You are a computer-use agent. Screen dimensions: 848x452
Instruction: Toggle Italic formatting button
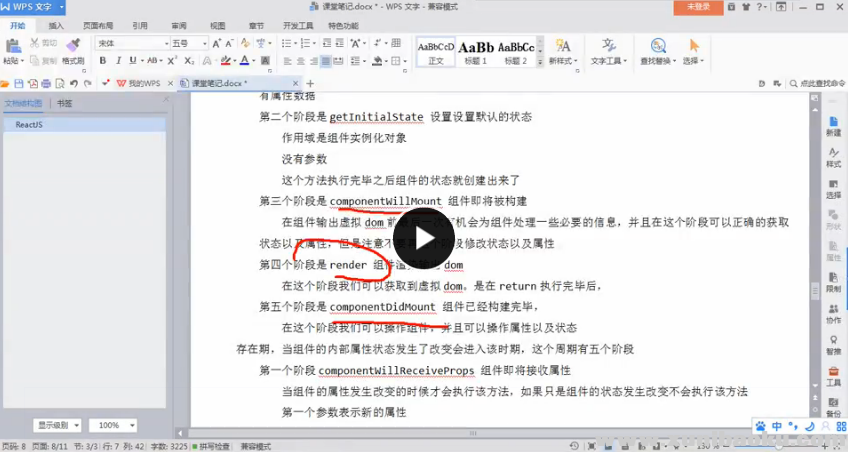(117, 61)
